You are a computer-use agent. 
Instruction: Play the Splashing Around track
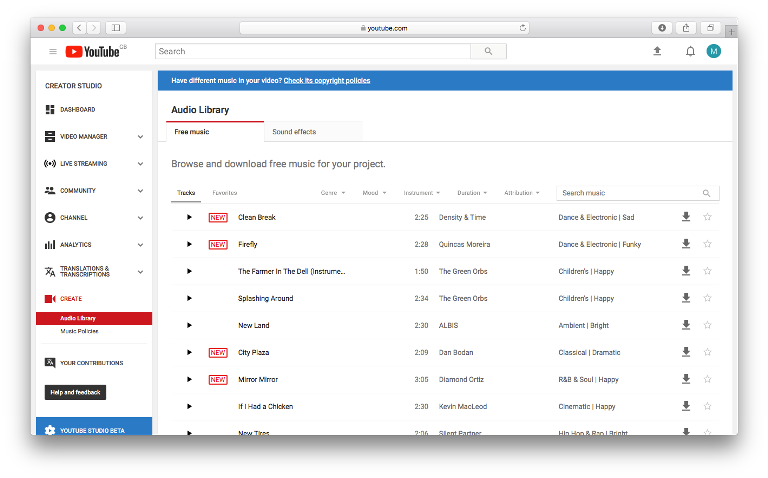tap(189, 298)
